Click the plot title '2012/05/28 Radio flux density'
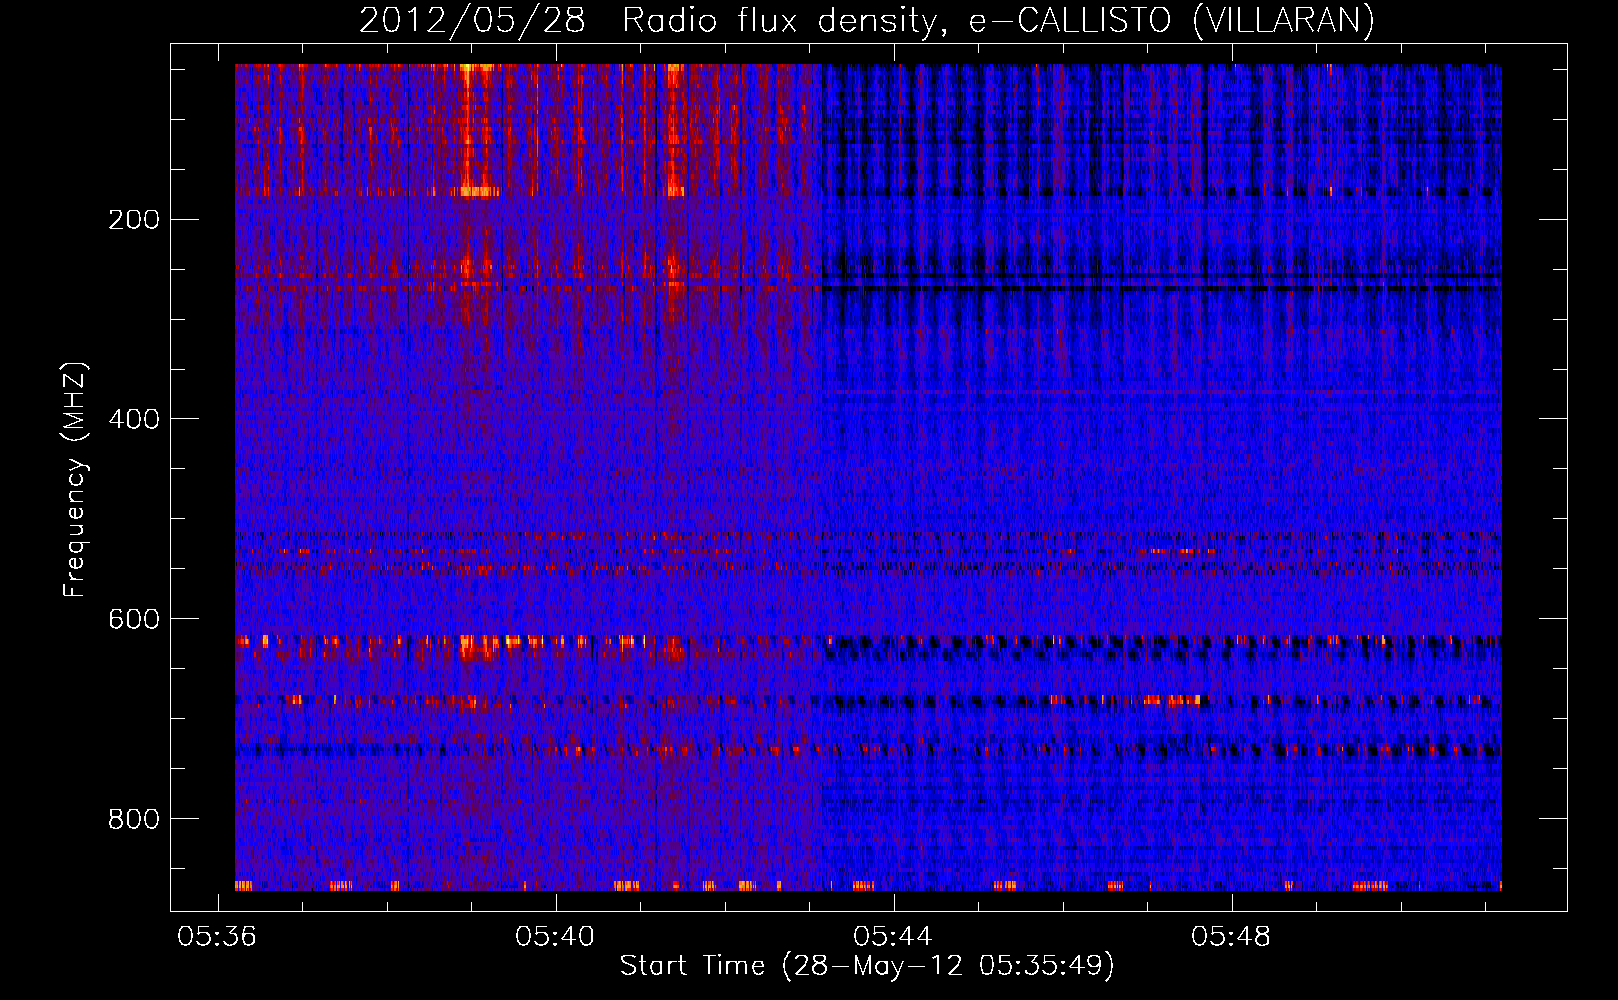The image size is (1618, 1000). click(868, 20)
